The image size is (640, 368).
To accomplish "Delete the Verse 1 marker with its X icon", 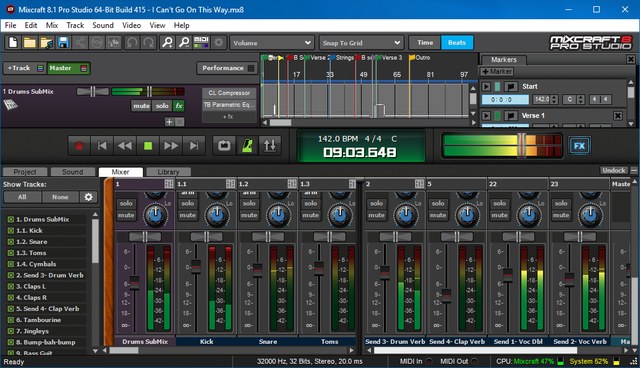I will [x=618, y=116].
